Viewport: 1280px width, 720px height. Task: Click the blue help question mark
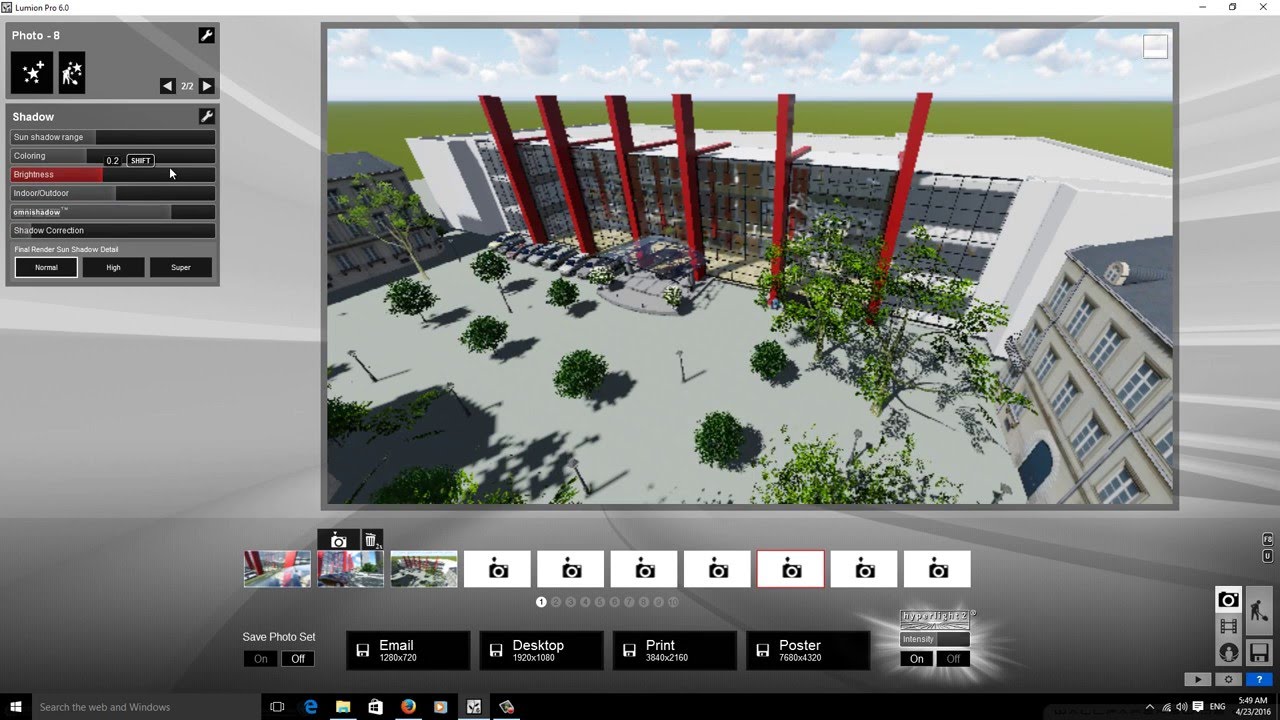tap(1259, 679)
